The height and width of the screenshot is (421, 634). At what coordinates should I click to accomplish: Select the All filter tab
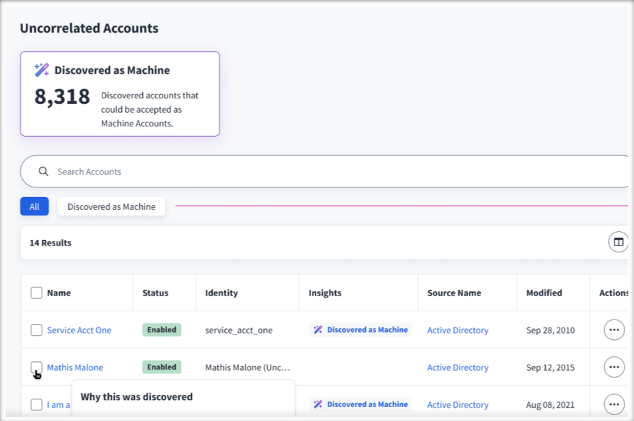tap(34, 207)
